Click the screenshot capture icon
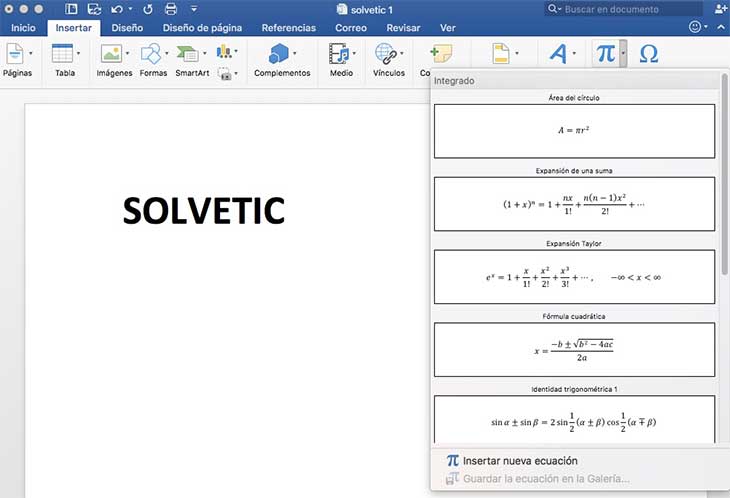 [225, 74]
